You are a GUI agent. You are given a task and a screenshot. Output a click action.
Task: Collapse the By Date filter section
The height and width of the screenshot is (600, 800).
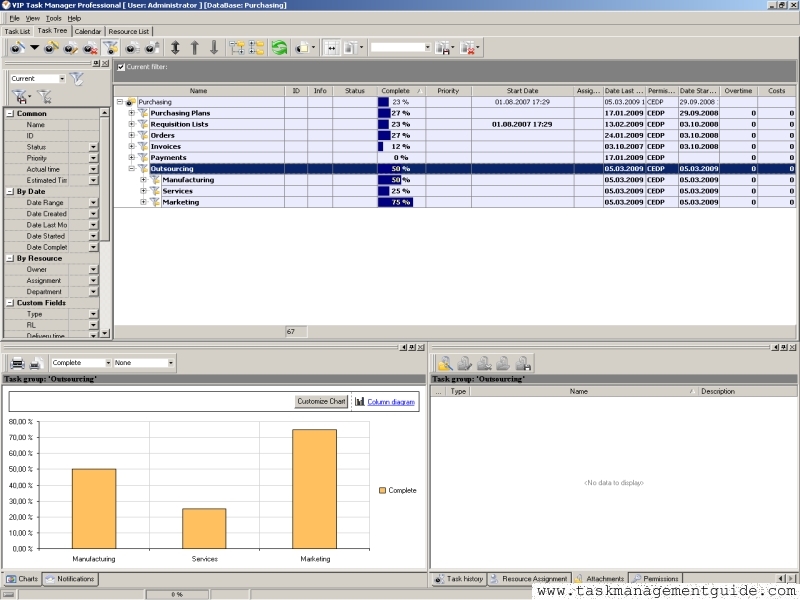(x=10, y=190)
